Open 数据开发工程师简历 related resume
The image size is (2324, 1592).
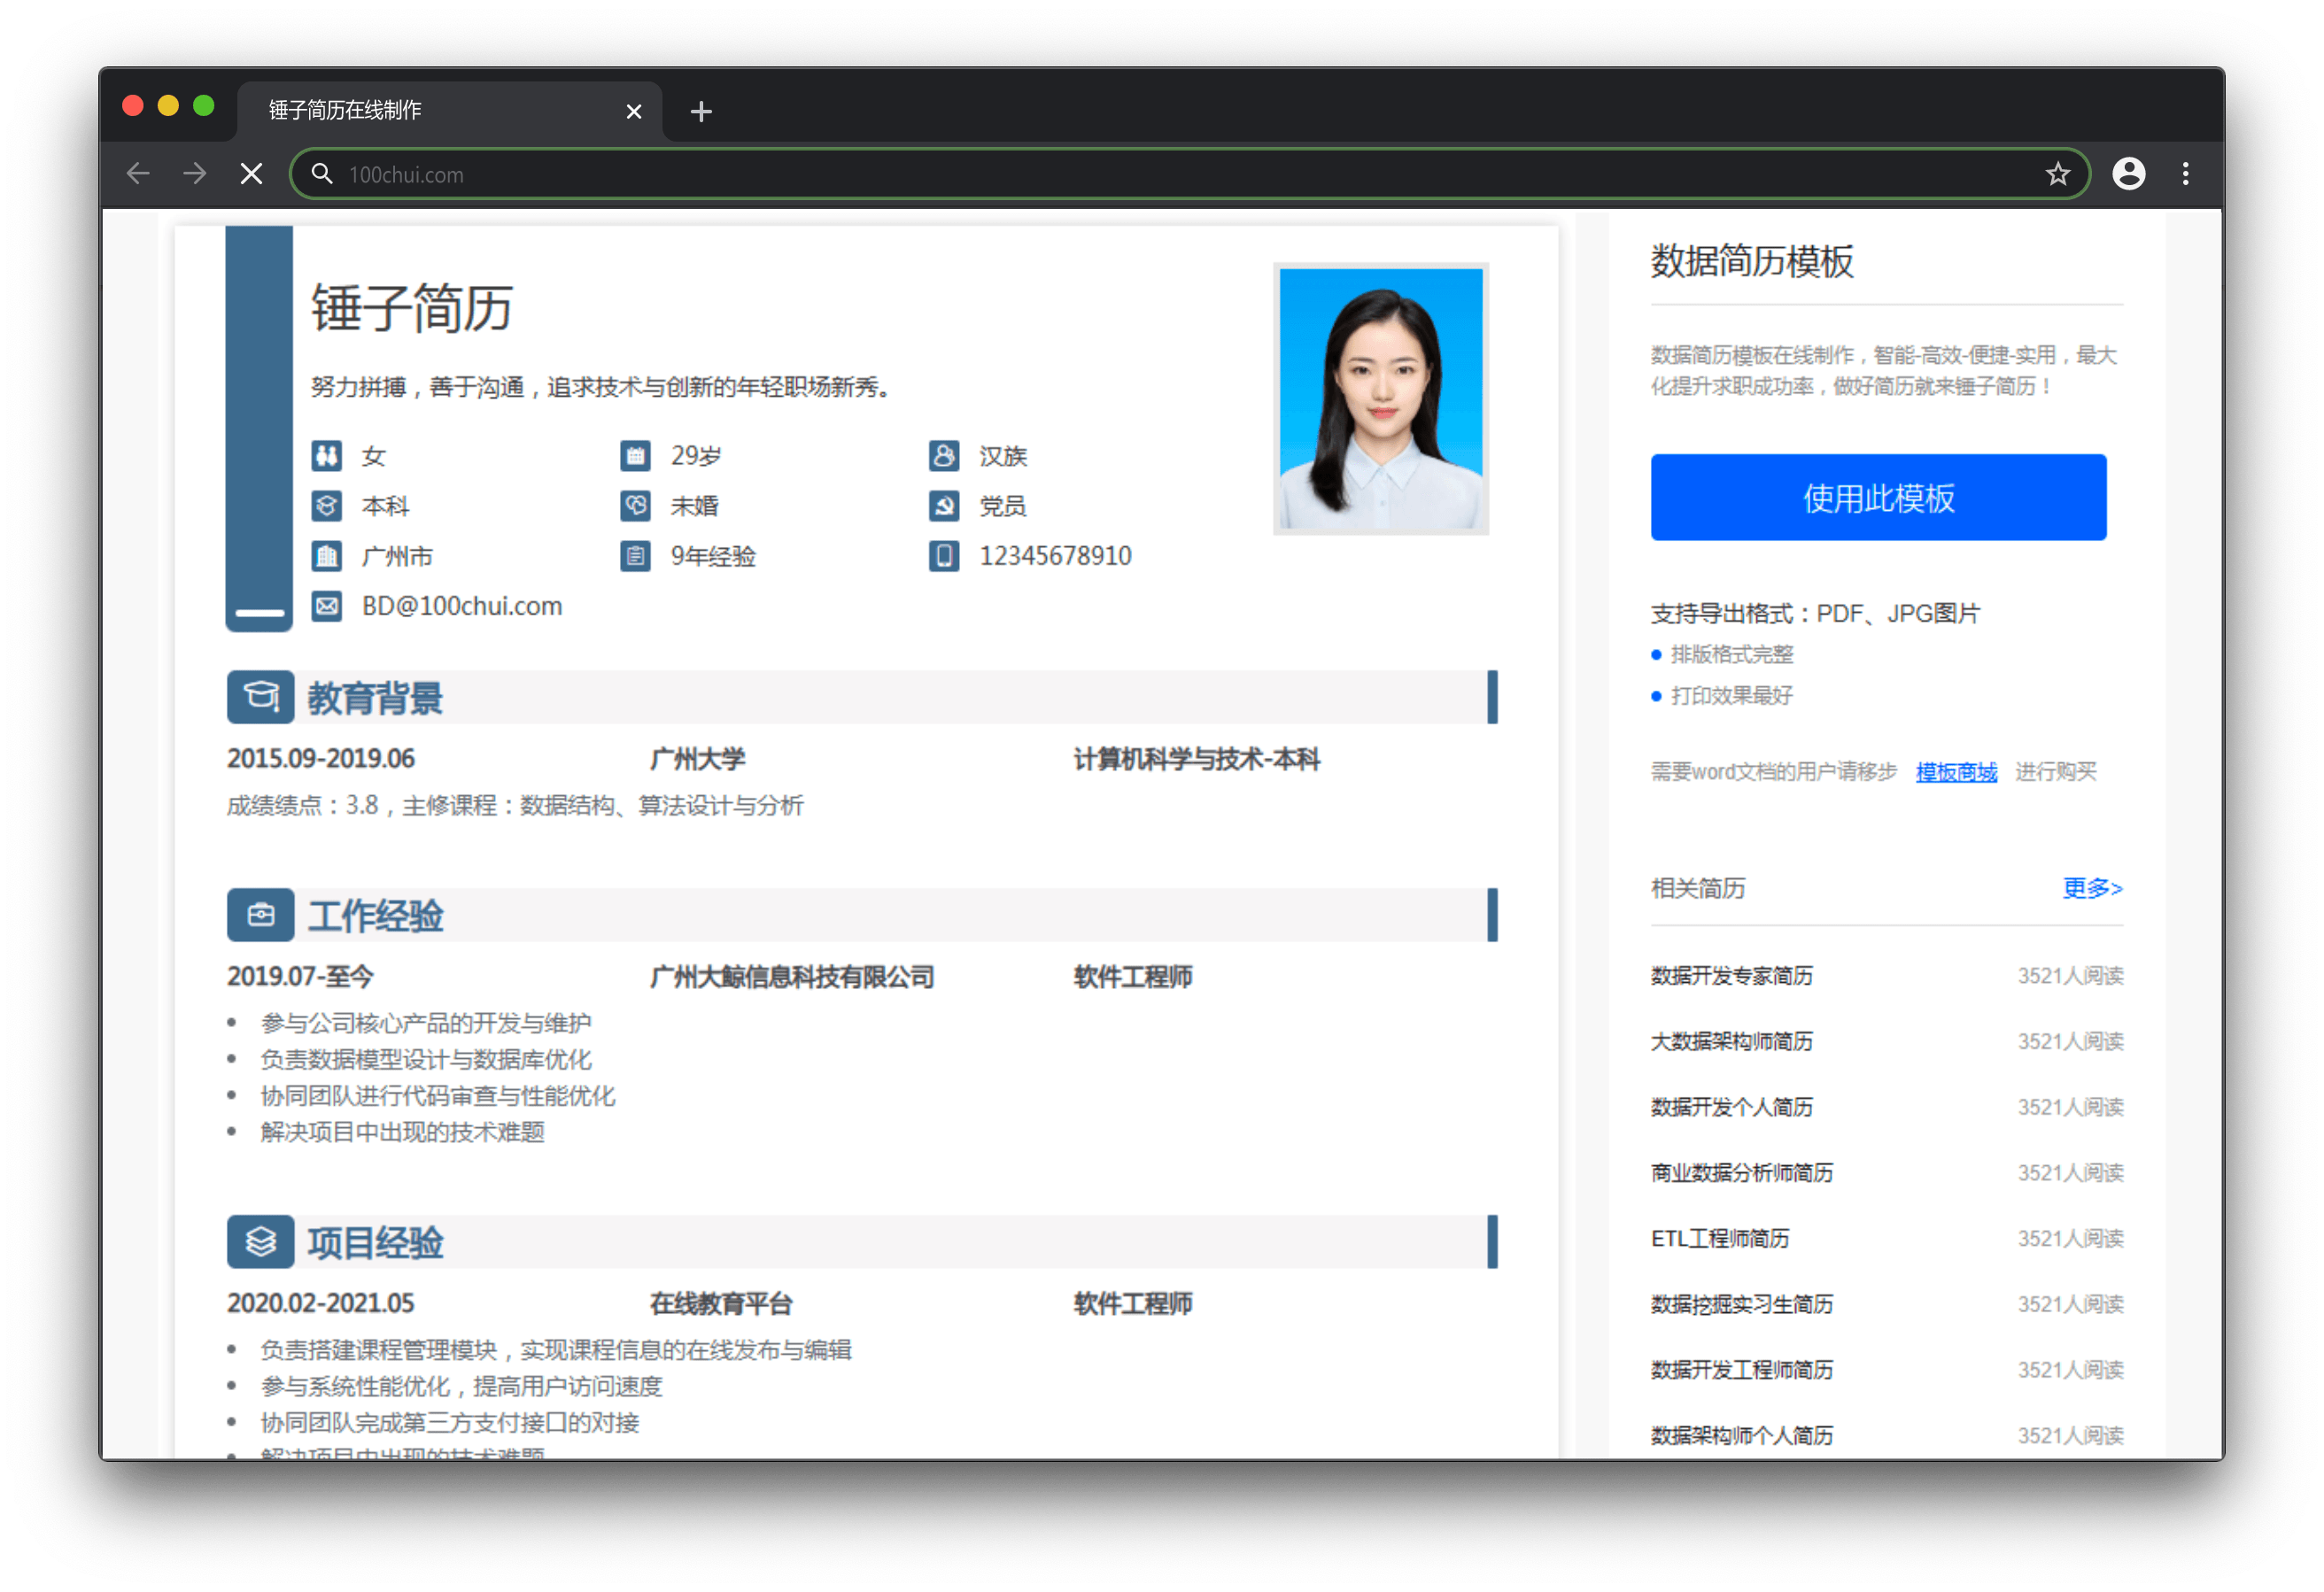pyautogui.click(x=1742, y=1370)
